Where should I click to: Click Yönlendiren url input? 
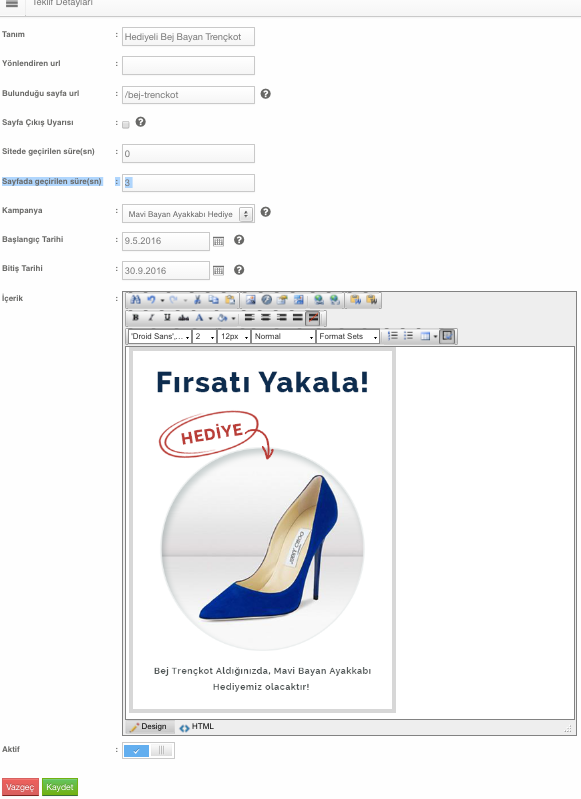coord(189,65)
